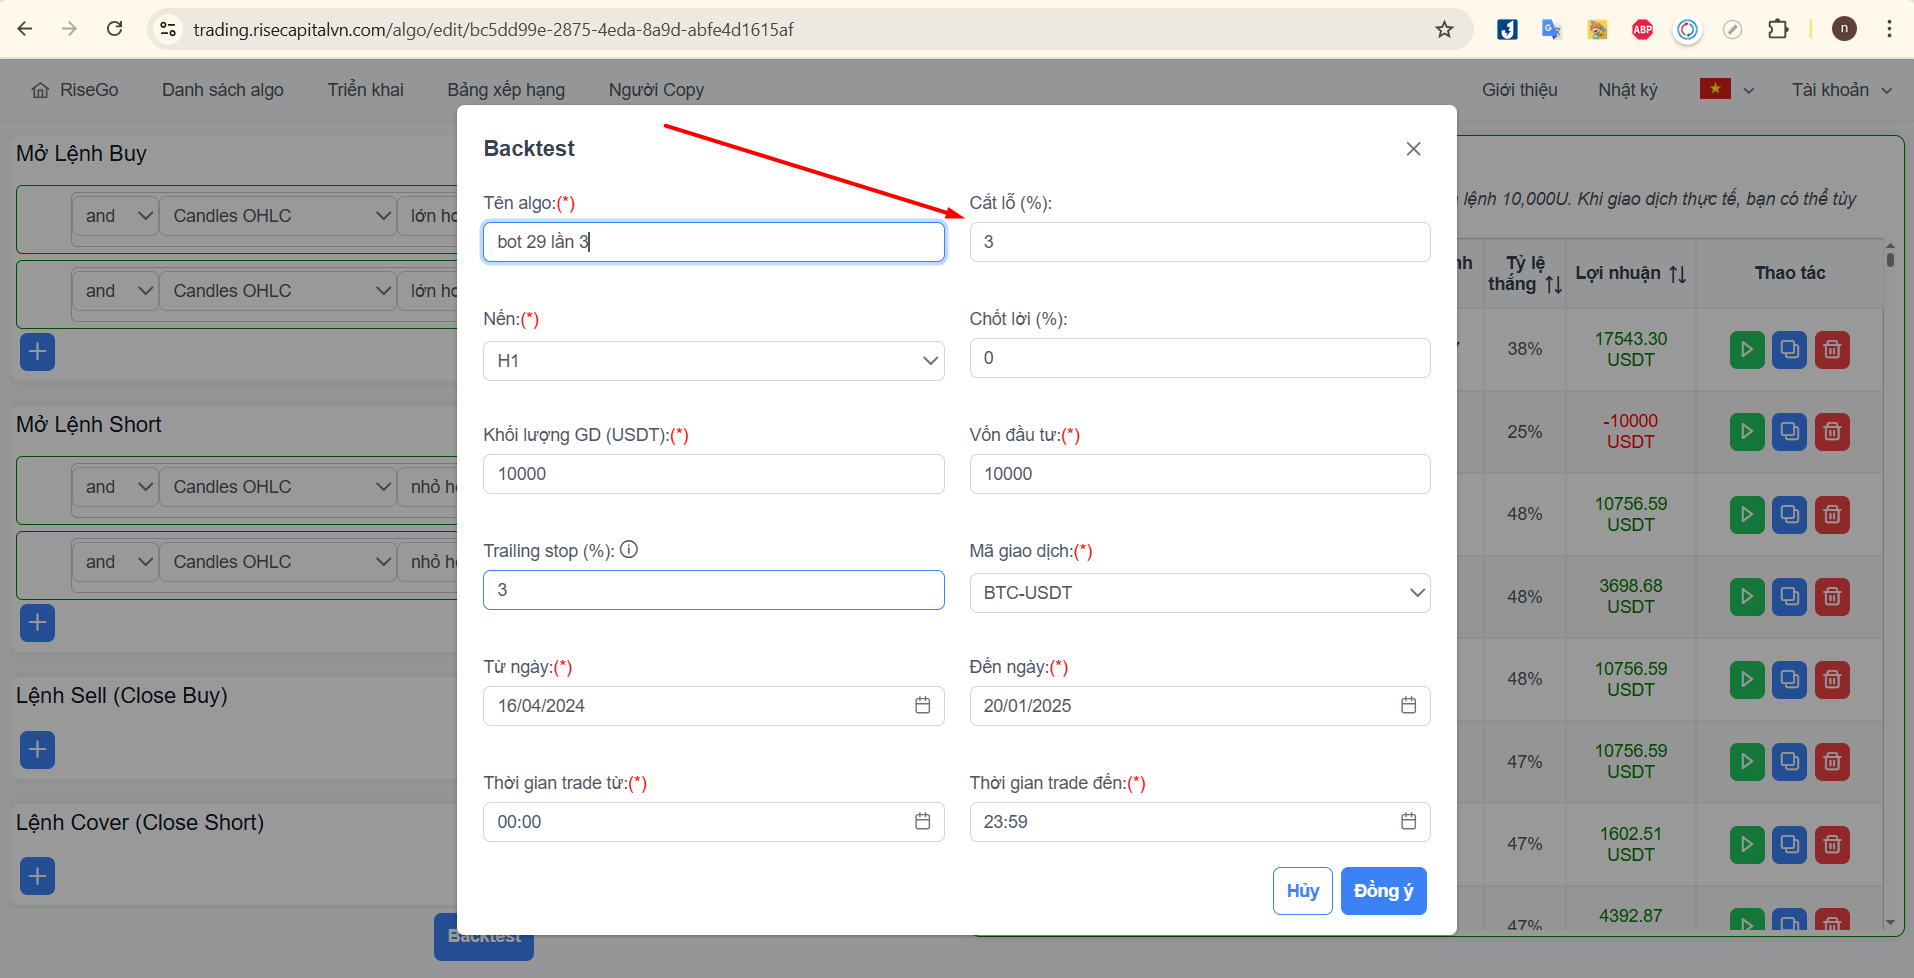Click the Khối lượng GD (USDT) field

[x=714, y=474]
